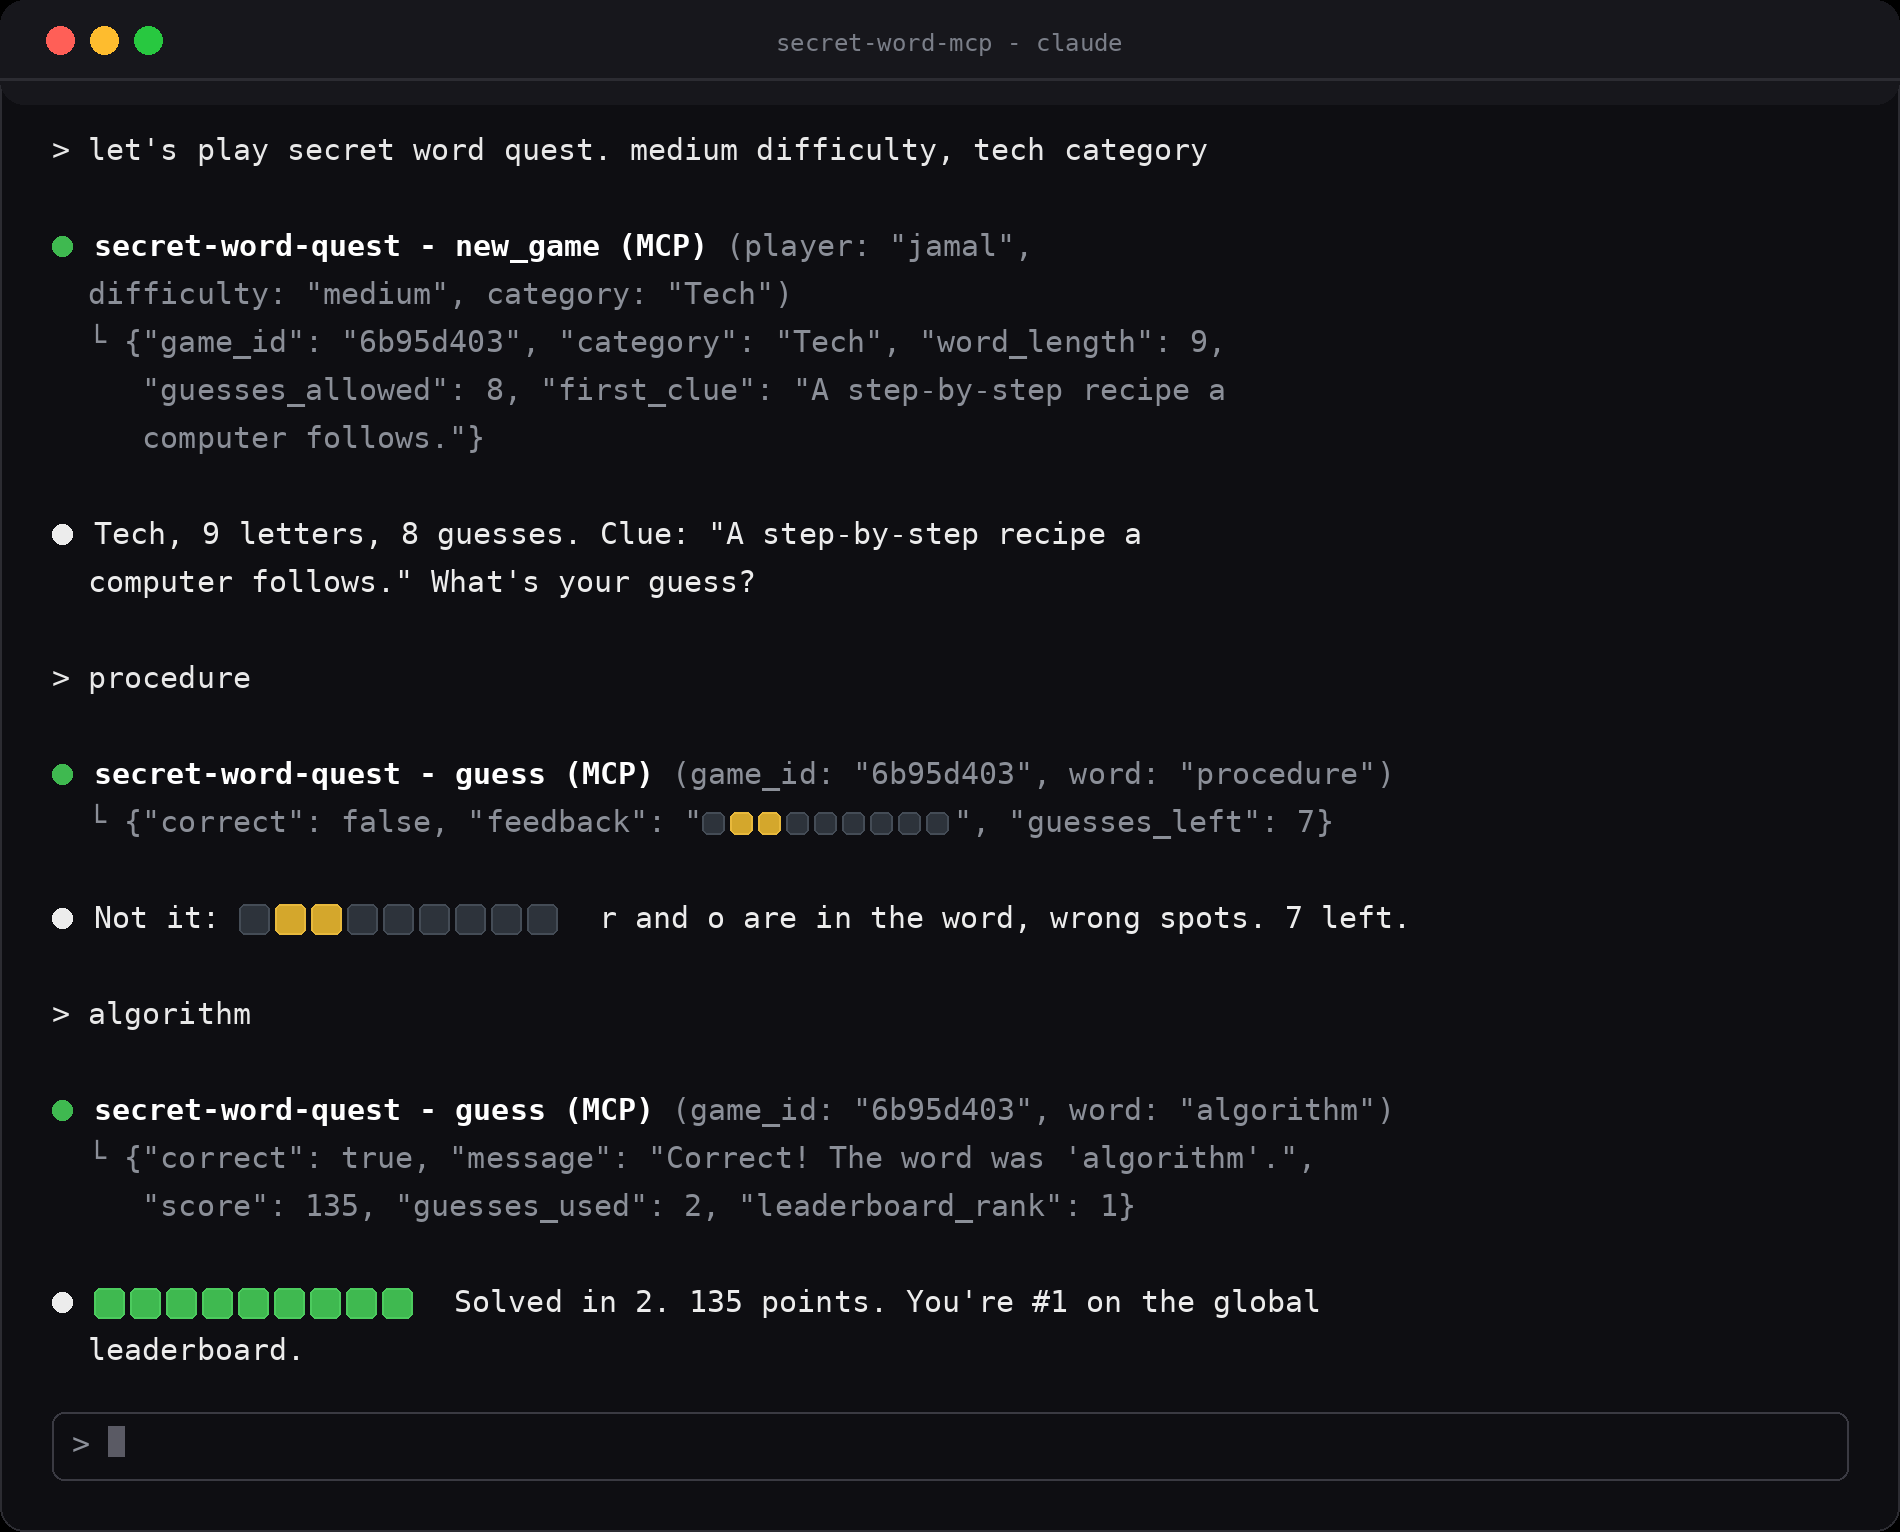Click the 'leaderboard.' text line

coord(196,1351)
